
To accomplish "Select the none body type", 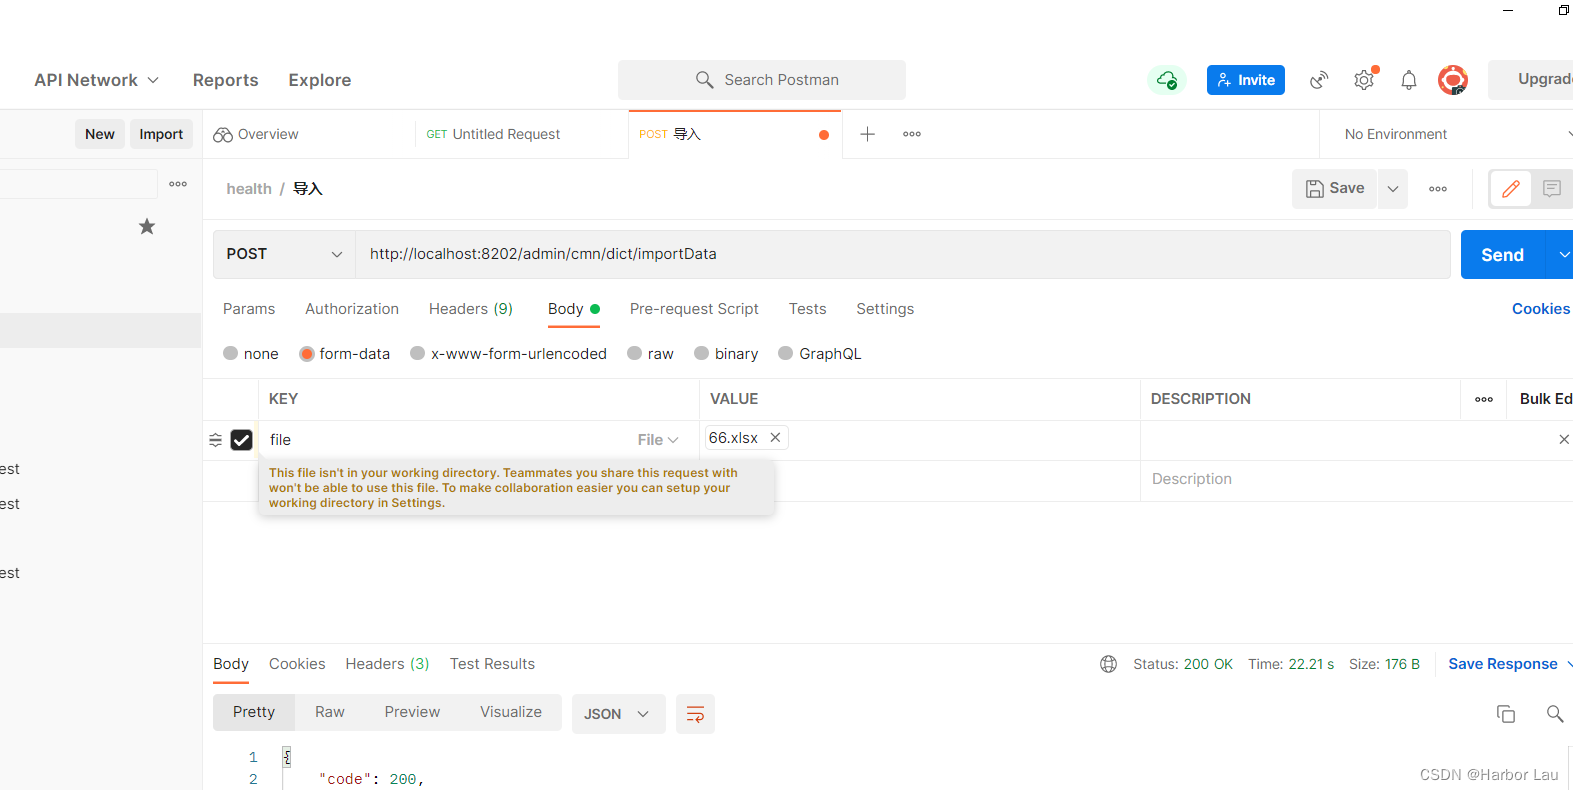I will (231, 353).
